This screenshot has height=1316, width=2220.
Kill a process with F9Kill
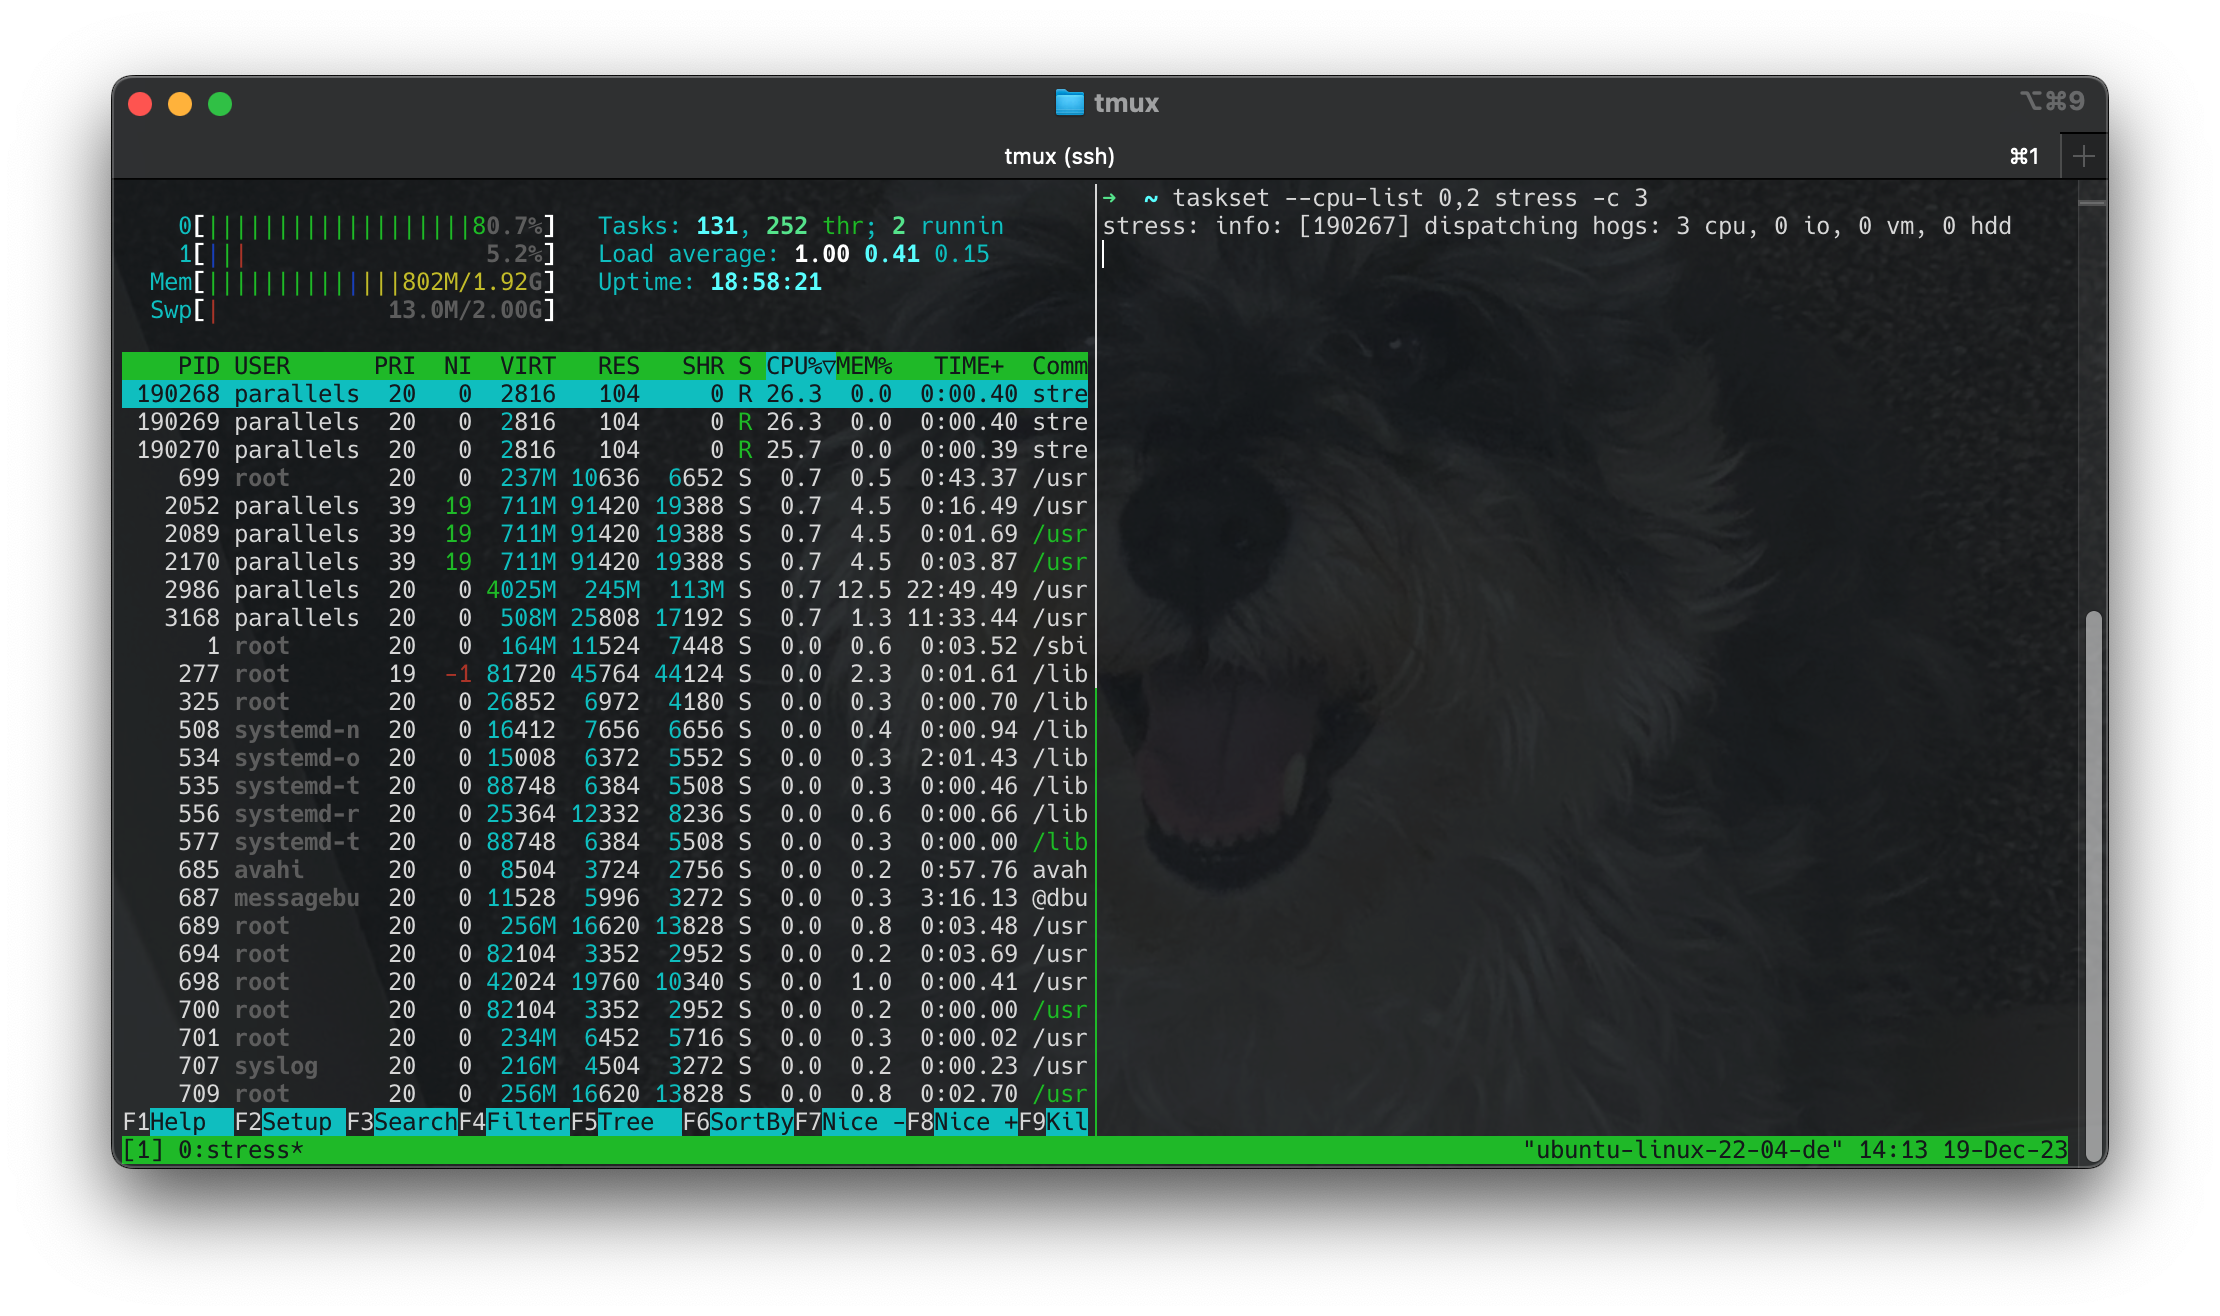pyautogui.click(x=1055, y=1121)
